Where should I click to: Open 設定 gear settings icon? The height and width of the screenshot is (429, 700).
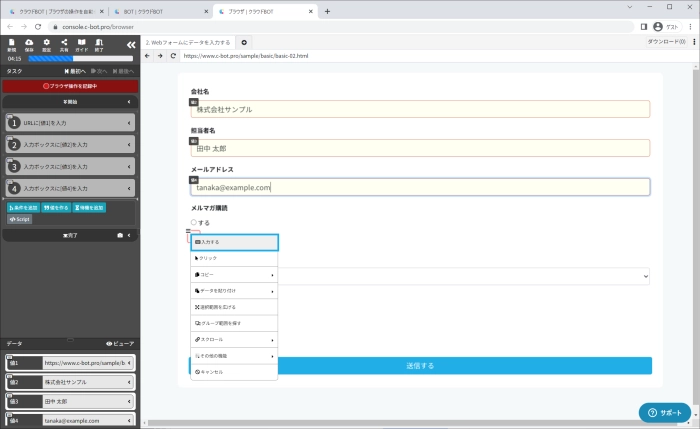[x=47, y=44]
